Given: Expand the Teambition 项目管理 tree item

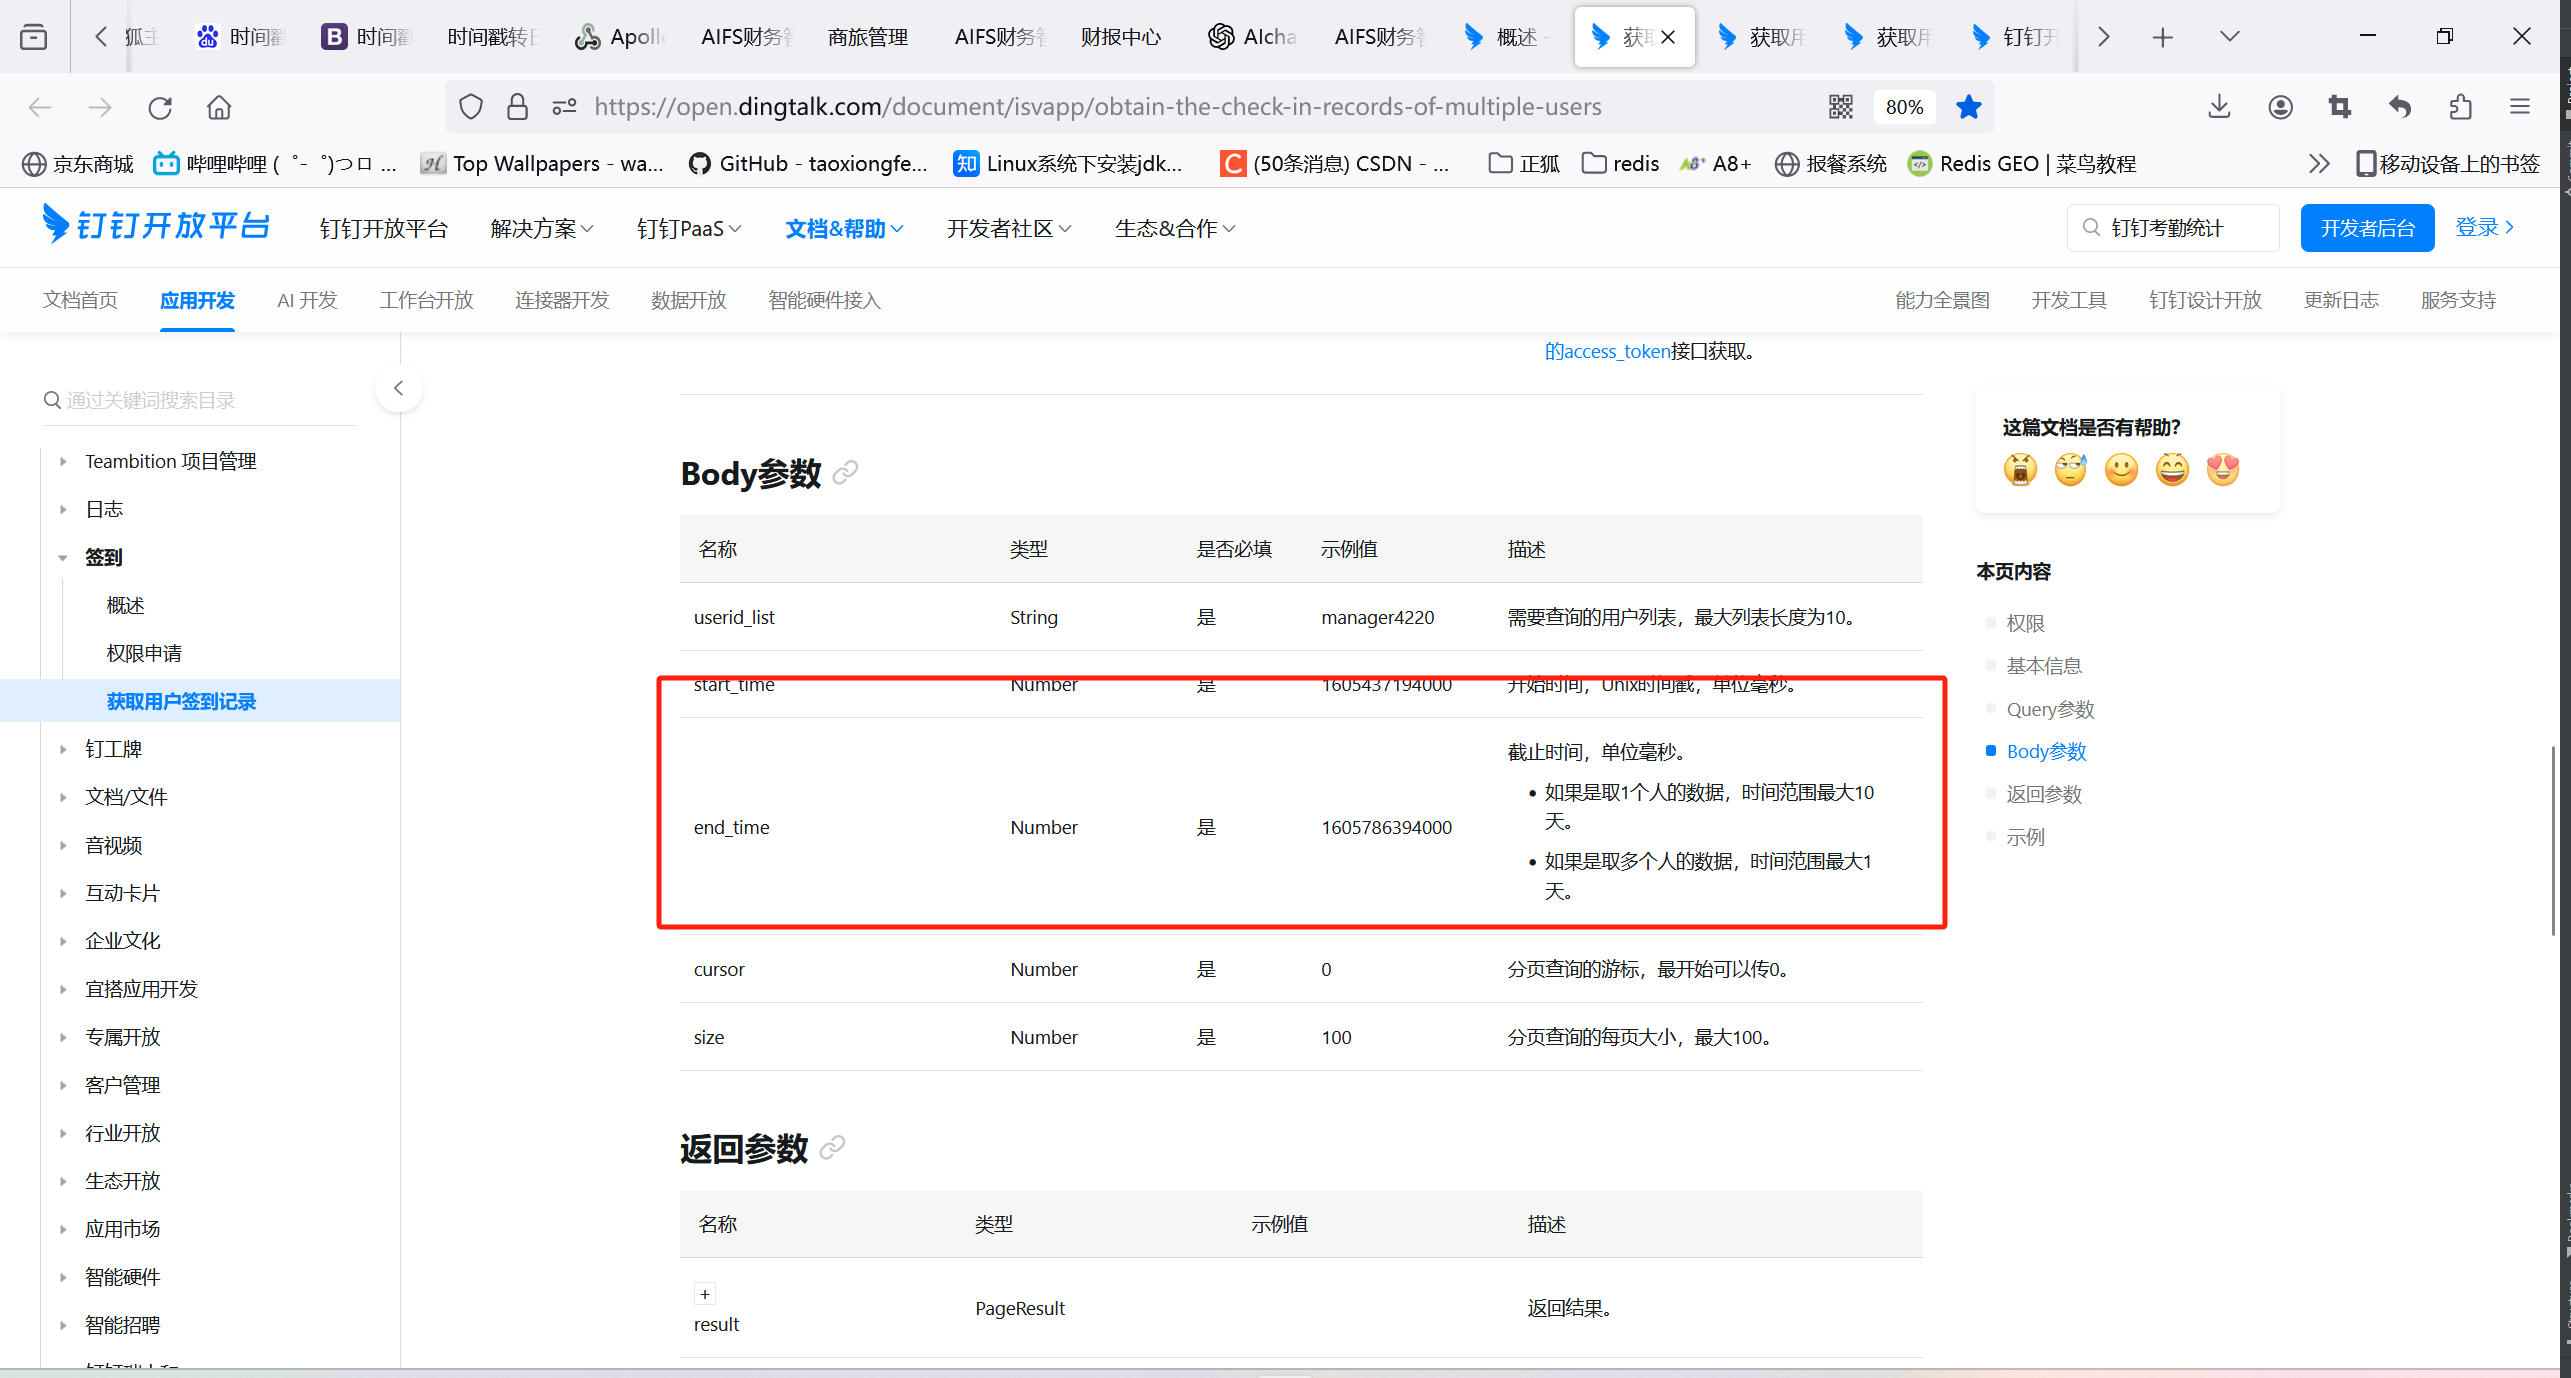Looking at the screenshot, I should click(x=63, y=461).
